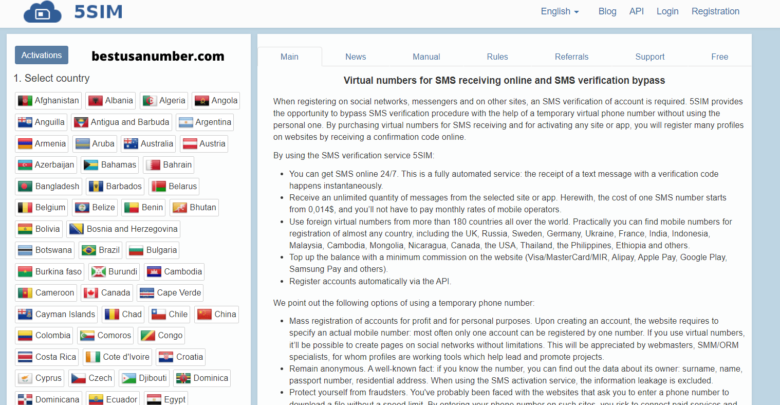Viewport: 780px width, 405px height.
Task: Choose Costa Rica country button
Action: [x=47, y=357]
